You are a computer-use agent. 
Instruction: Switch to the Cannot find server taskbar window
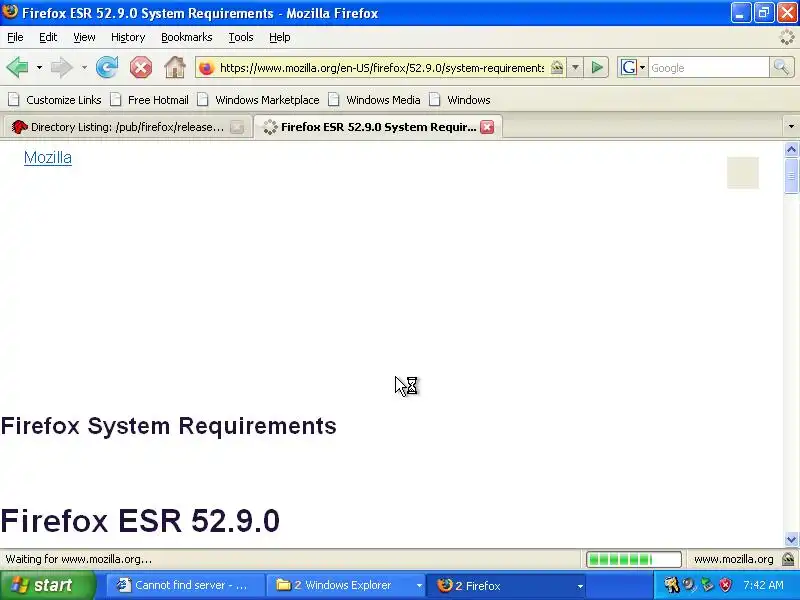(x=186, y=585)
